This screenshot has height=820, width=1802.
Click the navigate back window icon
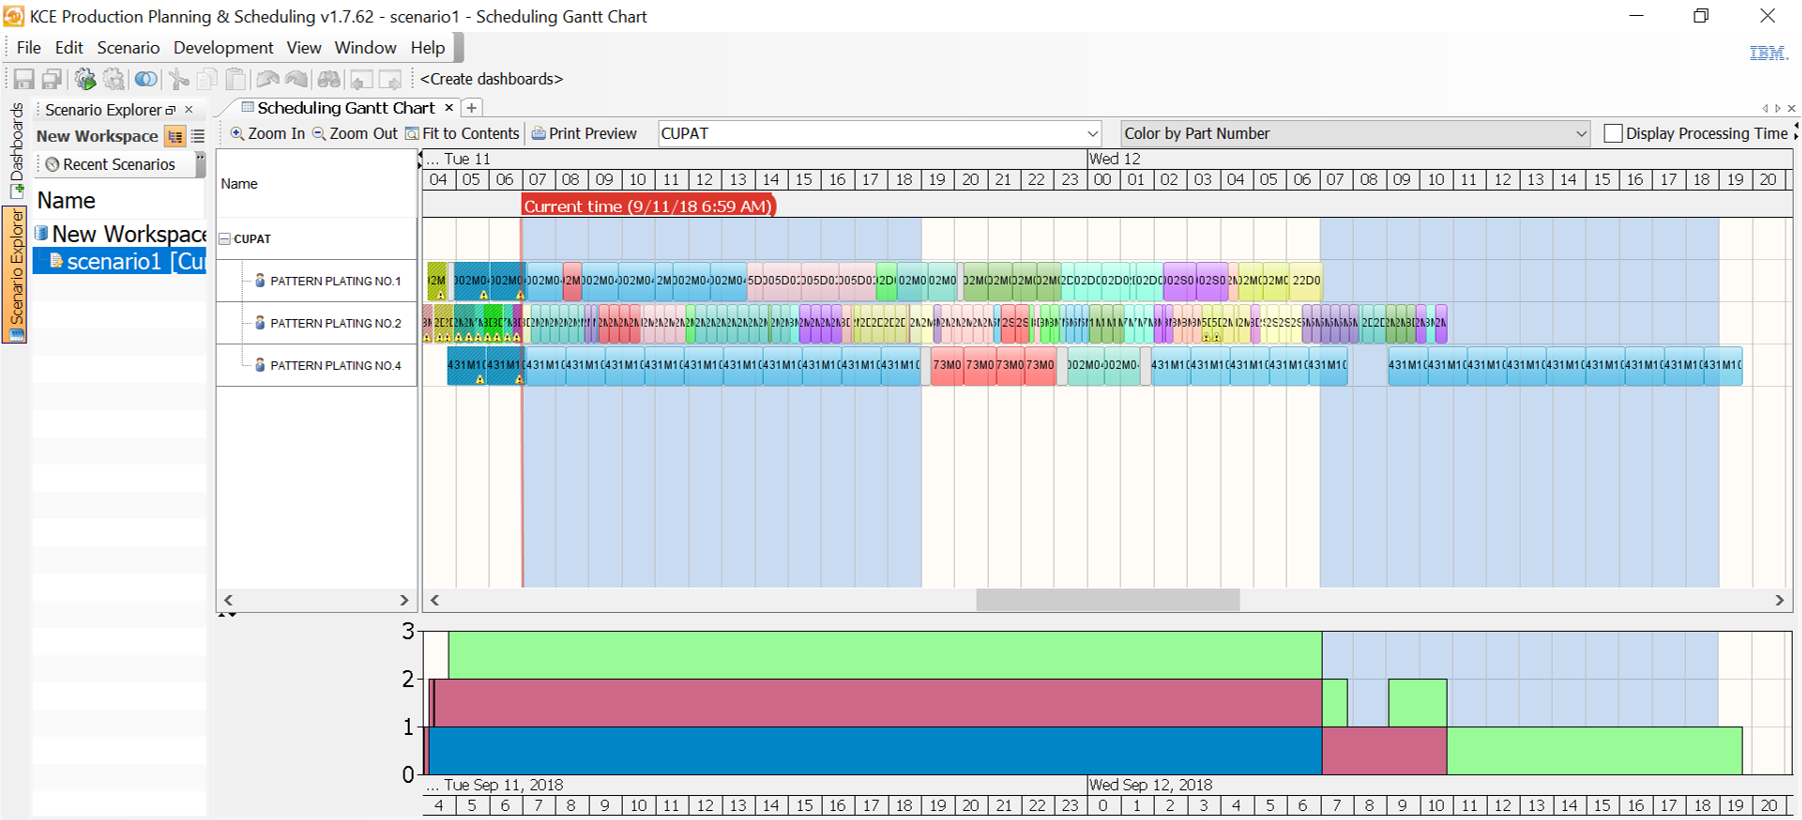click(361, 79)
